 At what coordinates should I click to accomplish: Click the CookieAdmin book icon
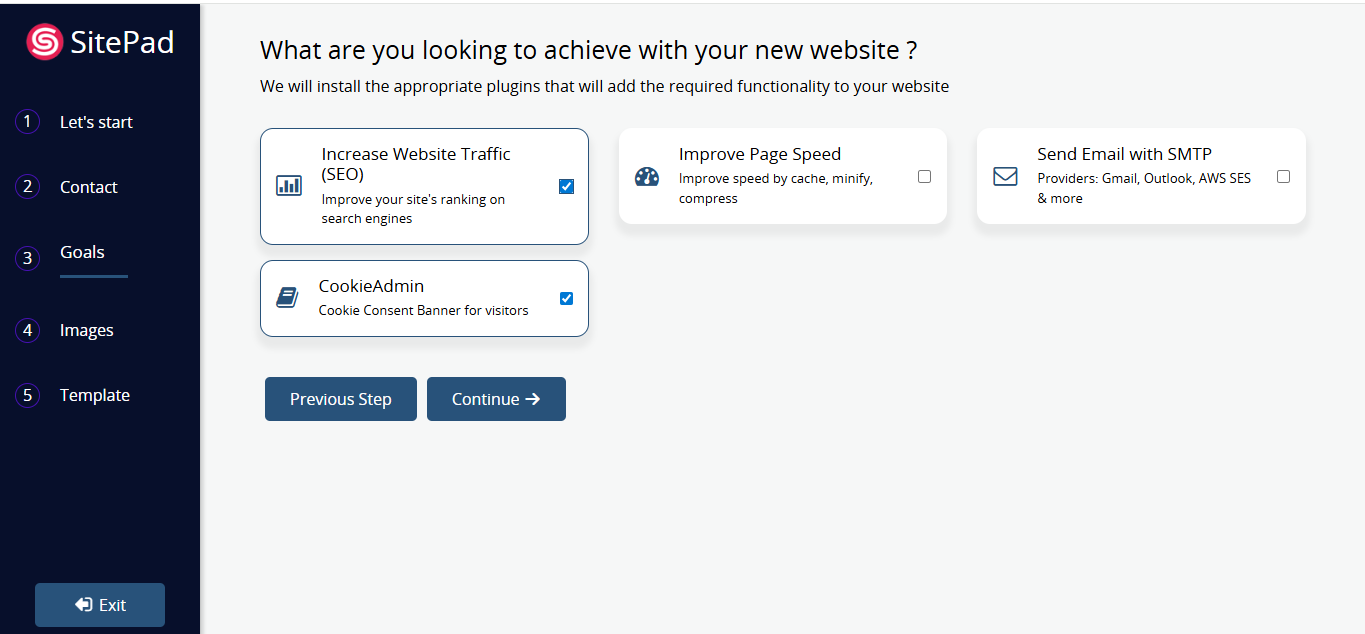click(287, 298)
